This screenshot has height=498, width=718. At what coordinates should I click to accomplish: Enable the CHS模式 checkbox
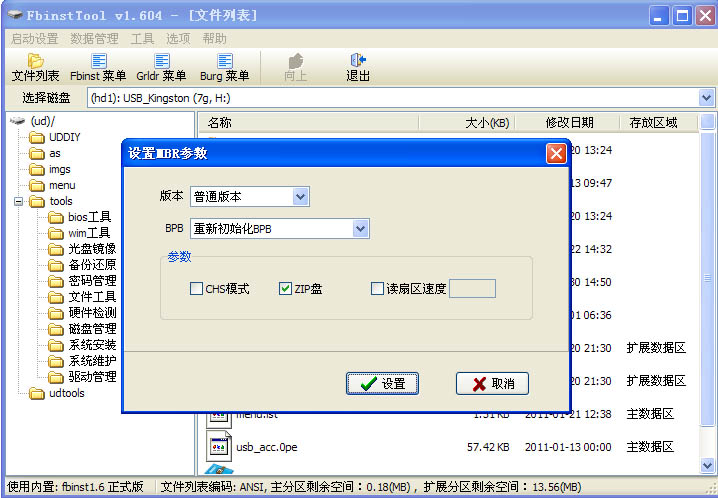(196, 288)
